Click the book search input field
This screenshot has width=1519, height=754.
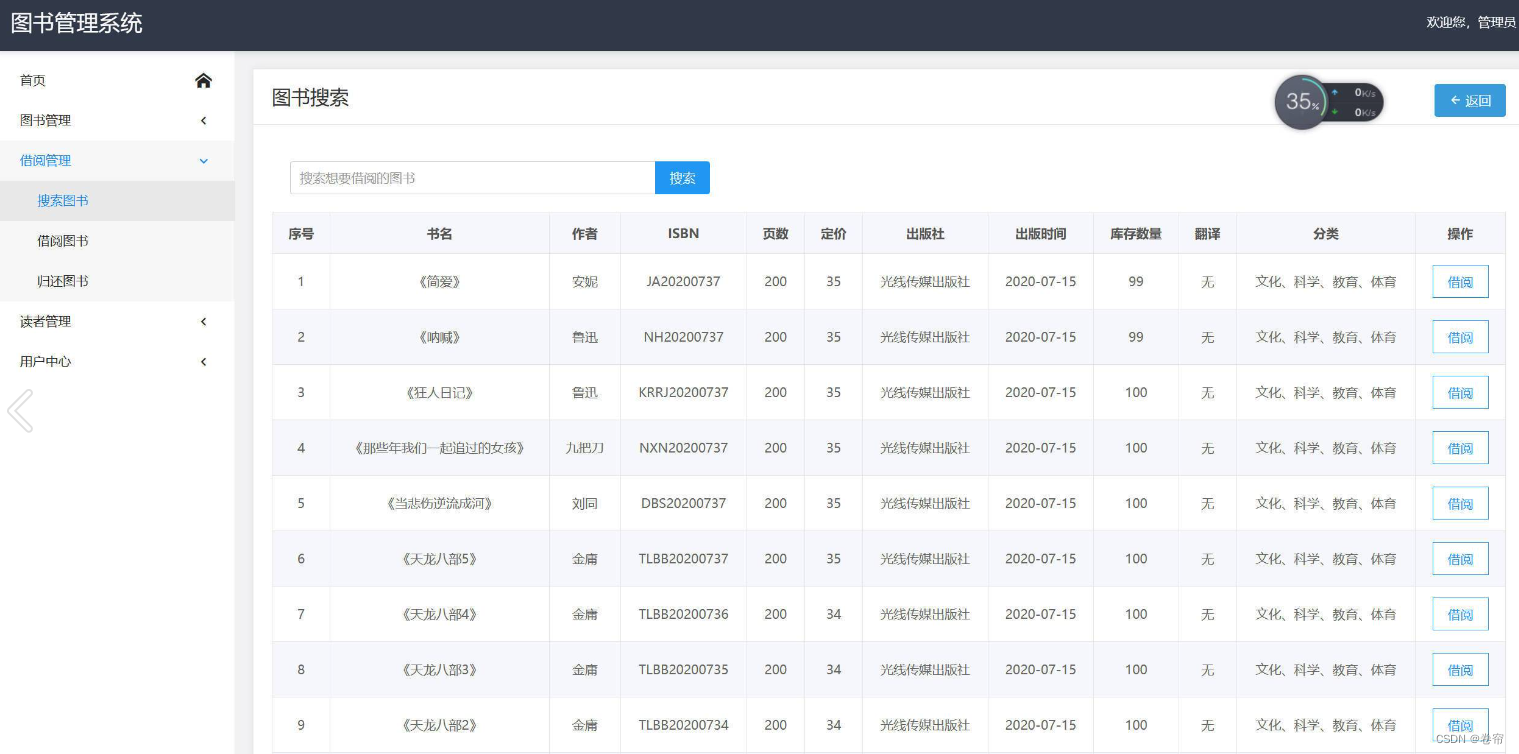[472, 177]
